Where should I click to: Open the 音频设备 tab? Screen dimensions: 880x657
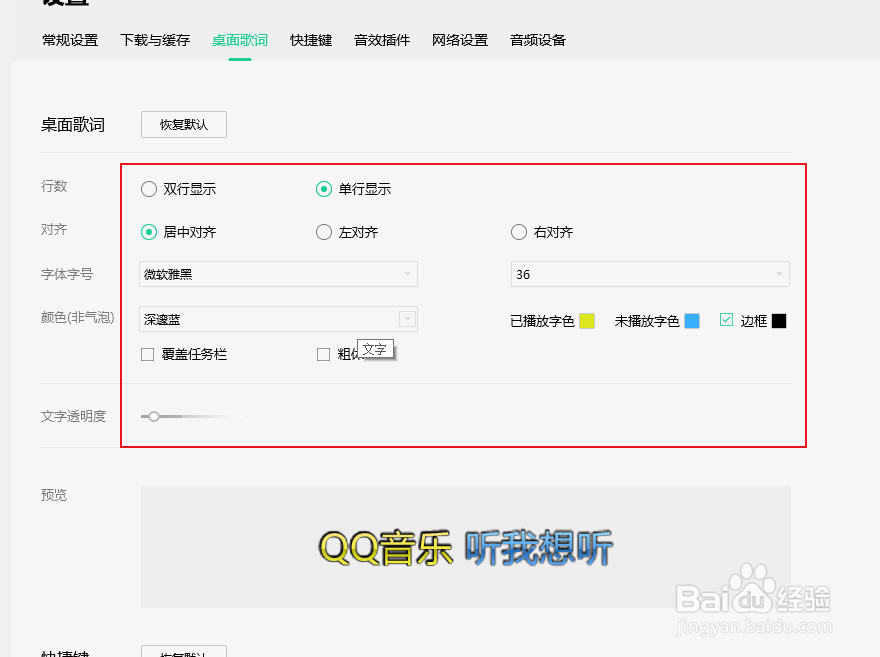pyautogui.click(x=538, y=40)
